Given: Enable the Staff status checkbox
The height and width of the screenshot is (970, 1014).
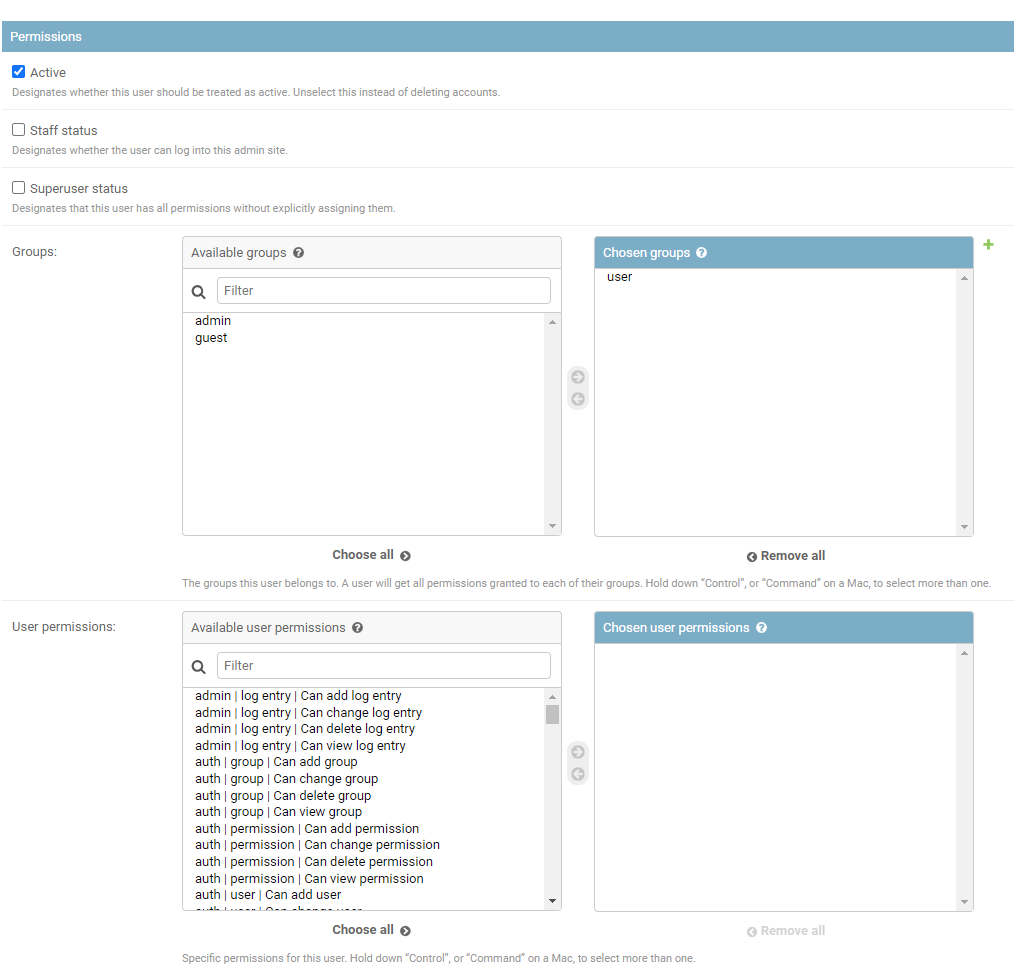Looking at the screenshot, I should (19, 130).
